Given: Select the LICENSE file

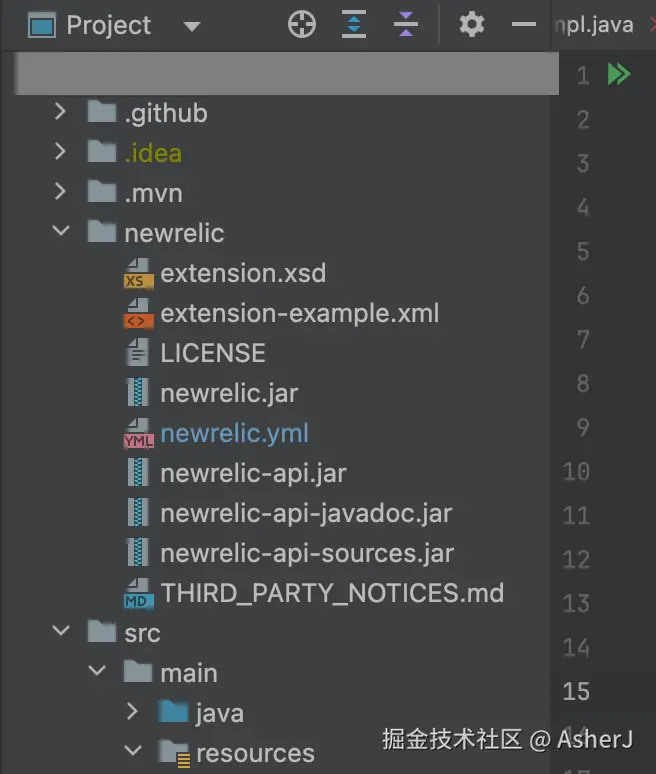Looking at the screenshot, I should coord(213,353).
